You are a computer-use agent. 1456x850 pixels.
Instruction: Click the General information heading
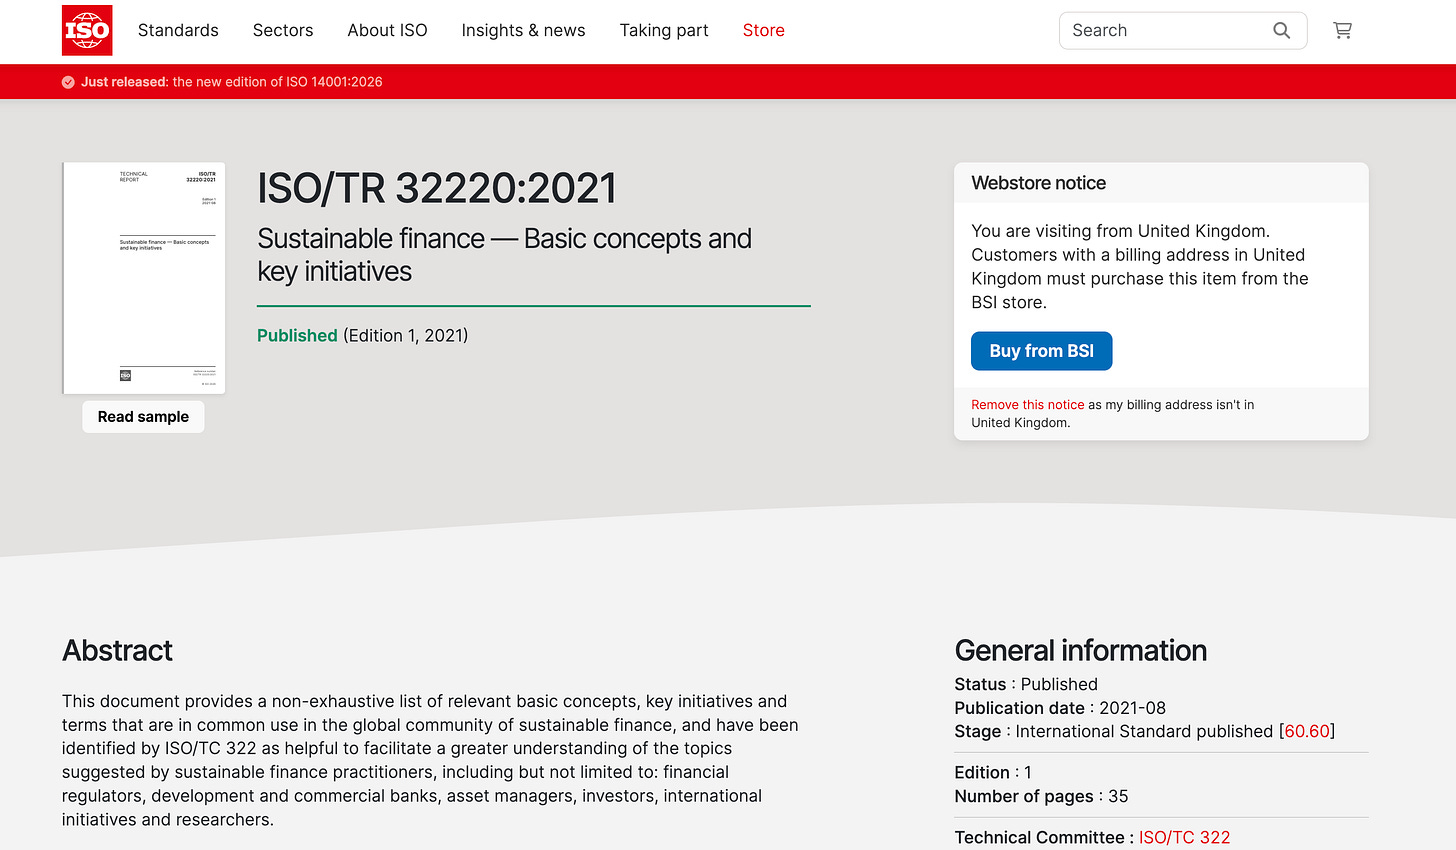pyautogui.click(x=1080, y=651)
